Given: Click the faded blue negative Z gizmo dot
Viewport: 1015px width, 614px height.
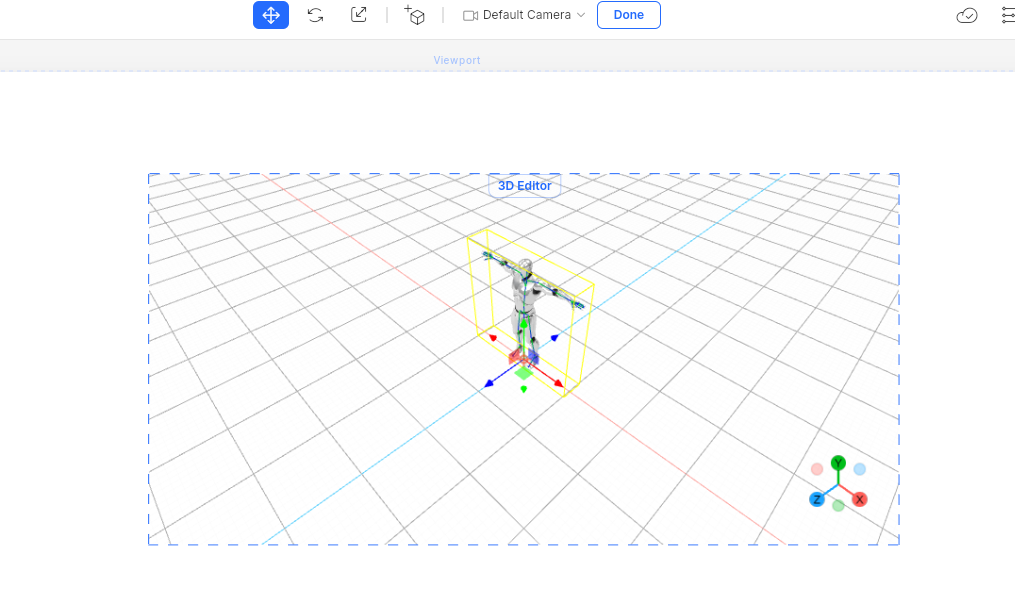Looking at the screenshot, I should click(860, 469).
